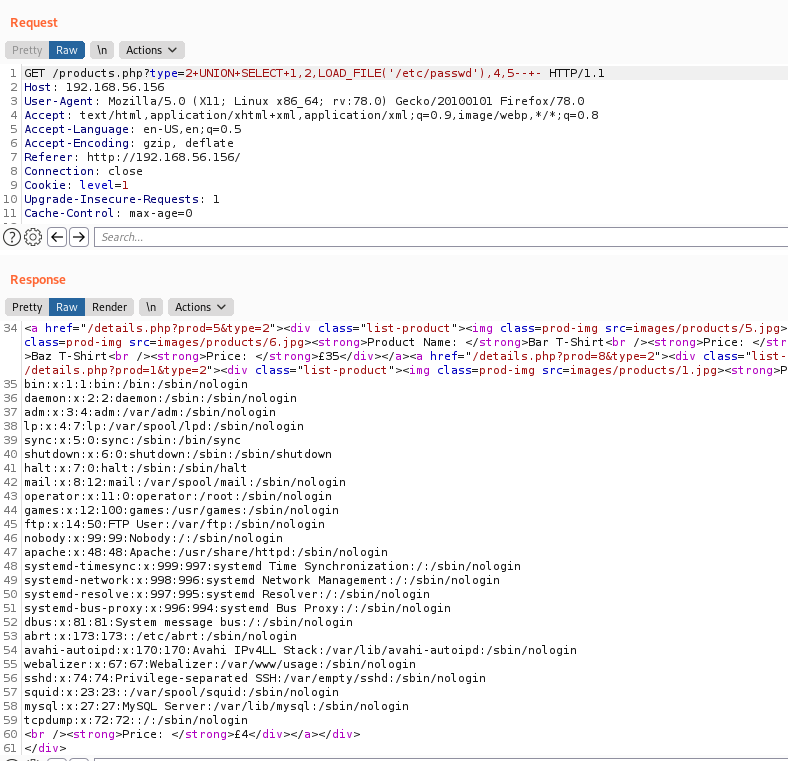This screenshot has height=761, width=788.
Task: Click the systemd-resolve response line
Action: 227,595
